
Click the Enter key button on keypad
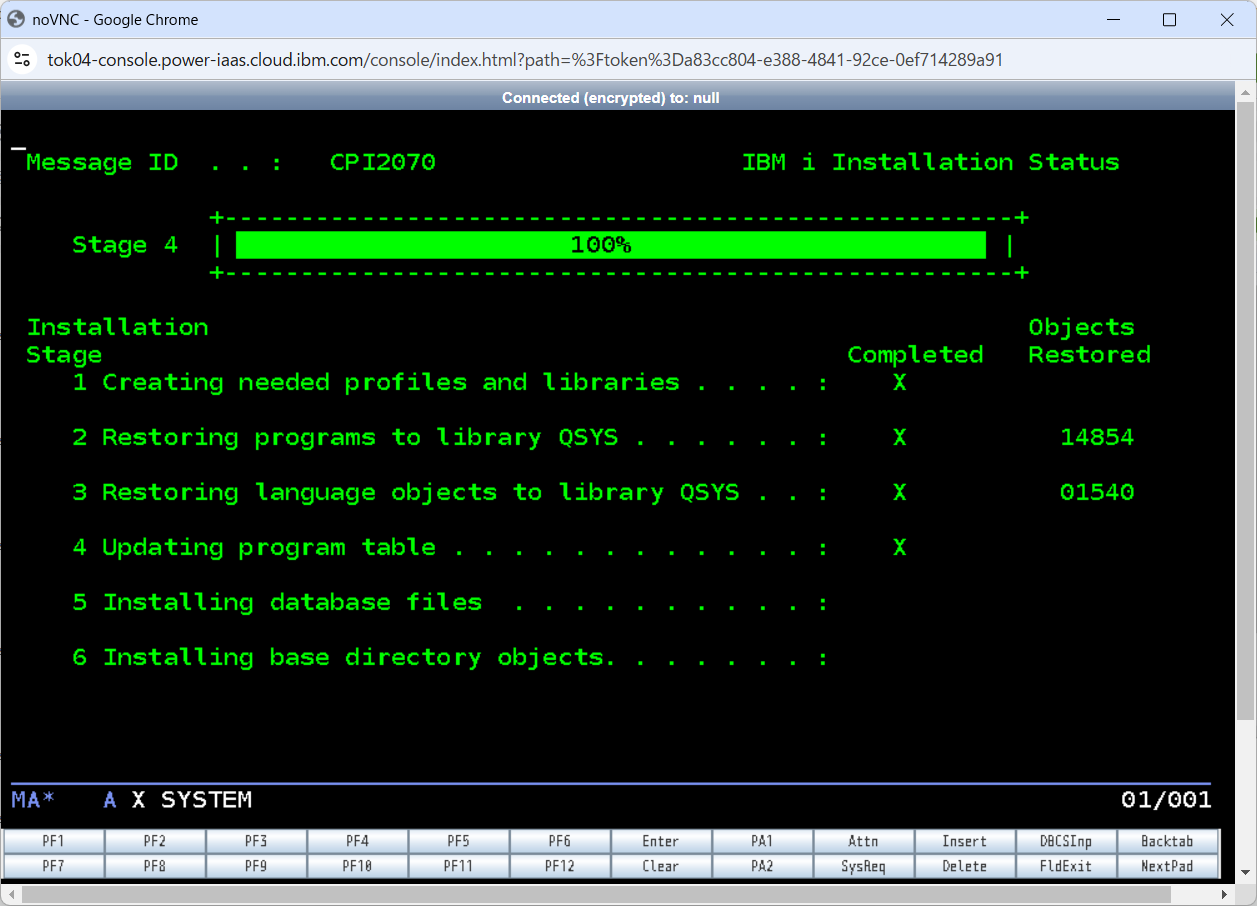(x=661, y=841)
